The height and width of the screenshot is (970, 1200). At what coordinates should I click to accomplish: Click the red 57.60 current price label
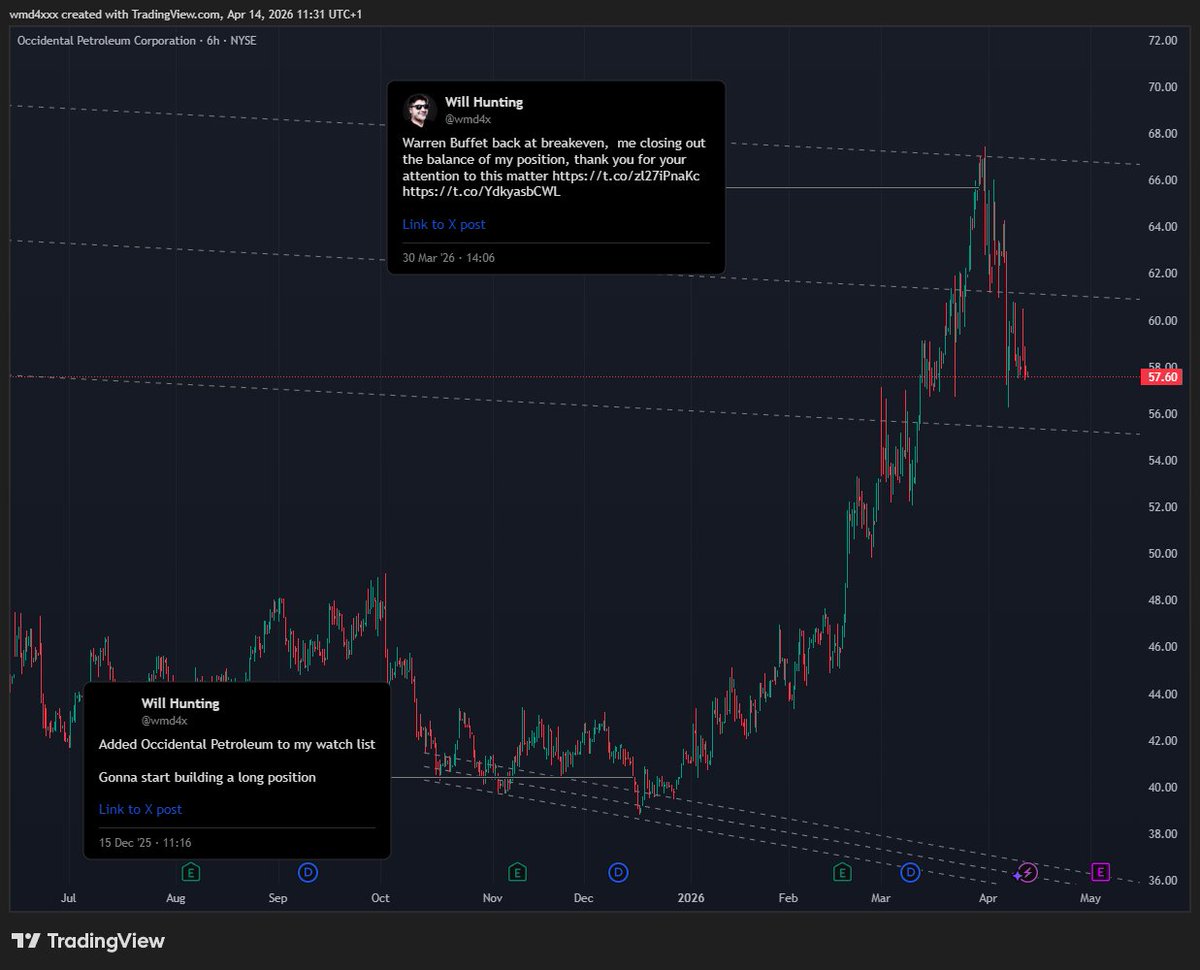click(x=1164, y=377)
